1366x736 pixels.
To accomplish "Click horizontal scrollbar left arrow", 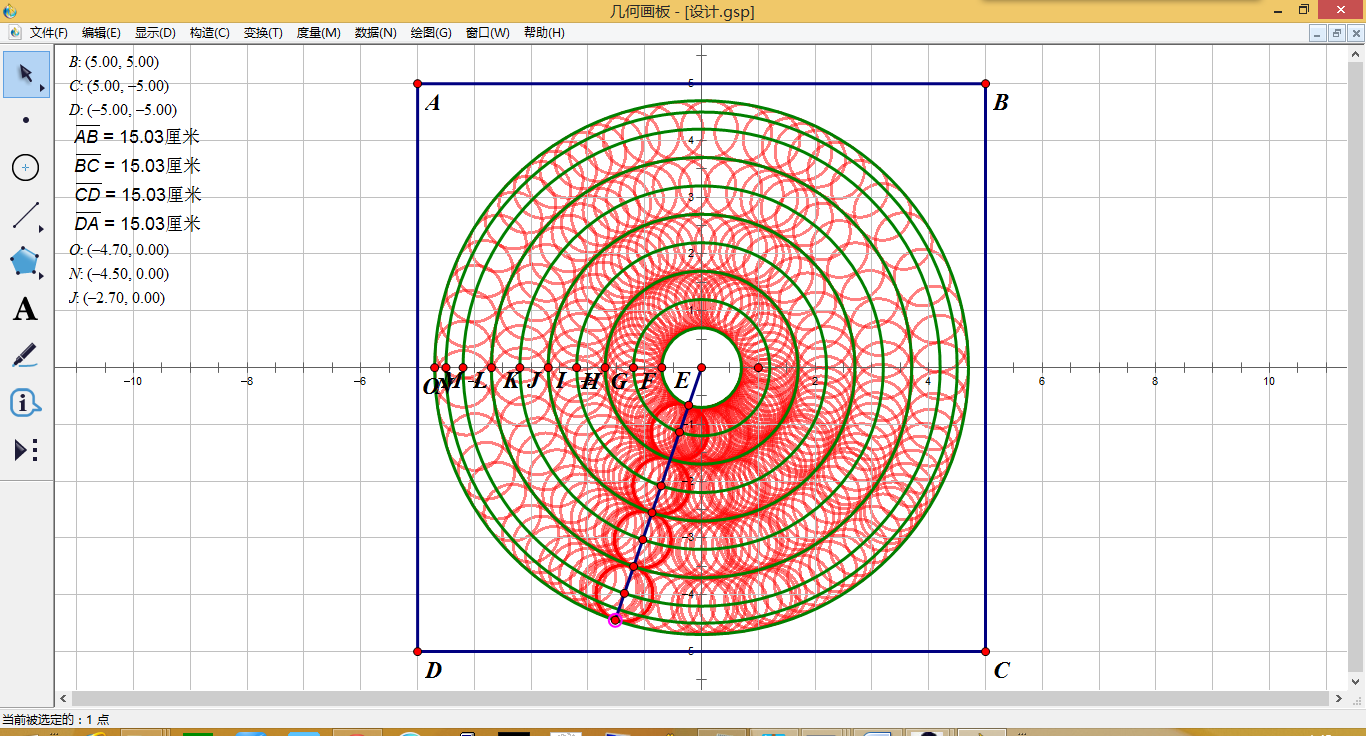I will coord(64,698).
